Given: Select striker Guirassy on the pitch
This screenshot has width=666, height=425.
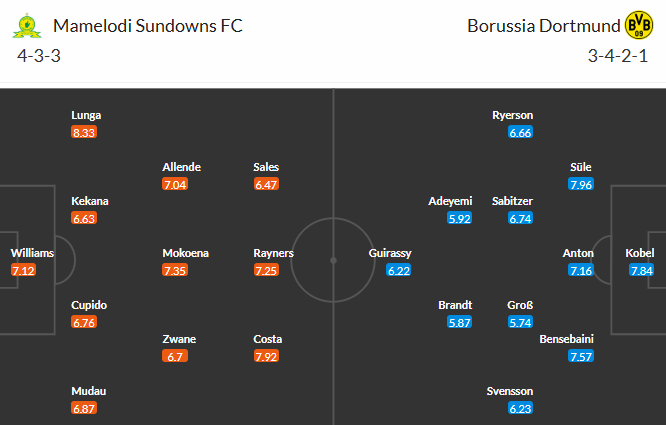Looking at the screenshot, I should (x=390, y=253).
